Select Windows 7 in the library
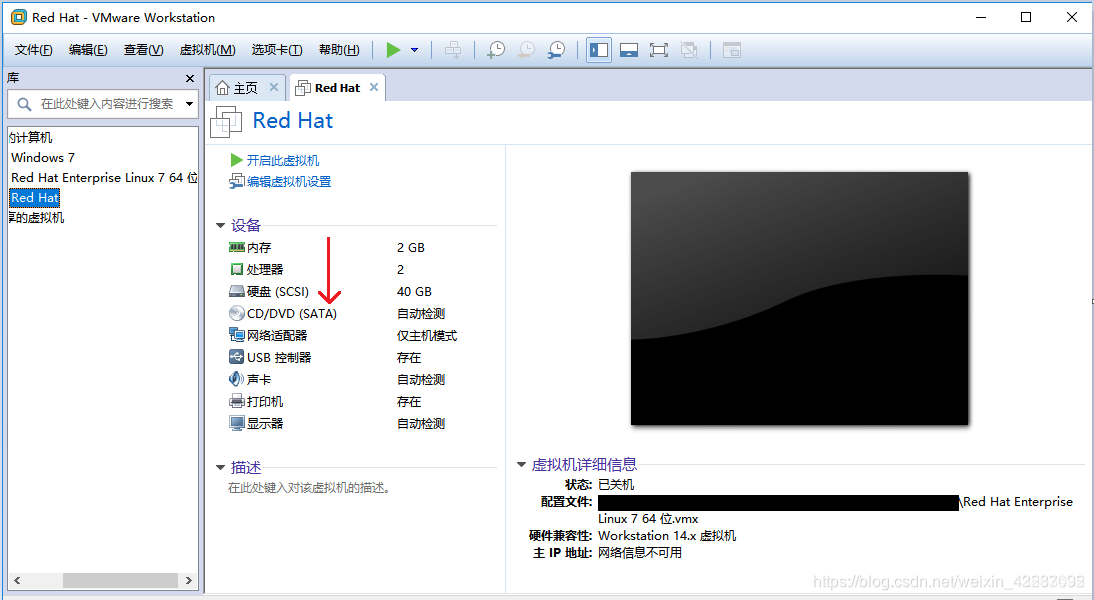This screenshot has width=1094, height=600. click(x=43, y=158)
